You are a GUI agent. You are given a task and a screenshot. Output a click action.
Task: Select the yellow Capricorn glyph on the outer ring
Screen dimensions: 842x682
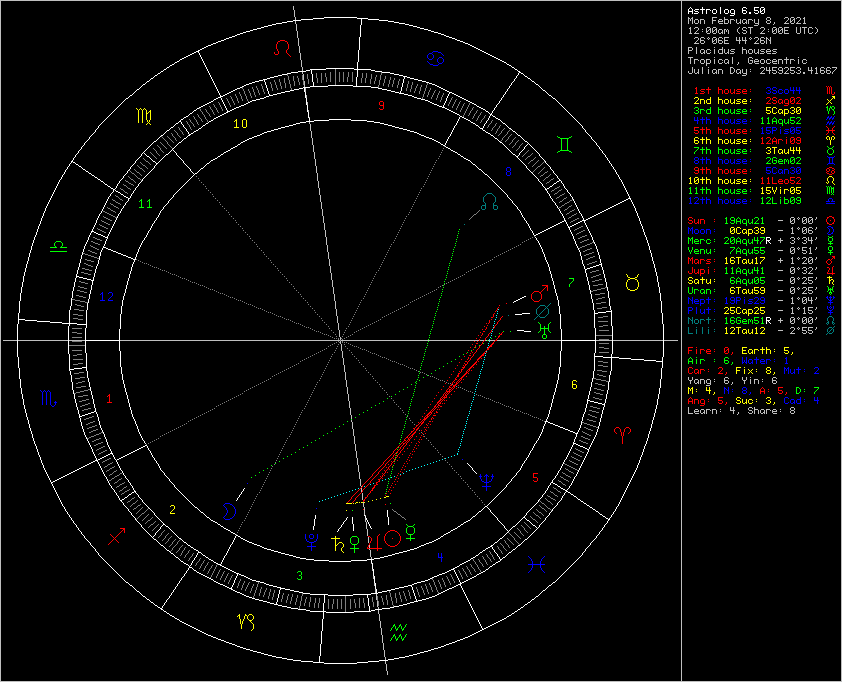tap(246, 622)
